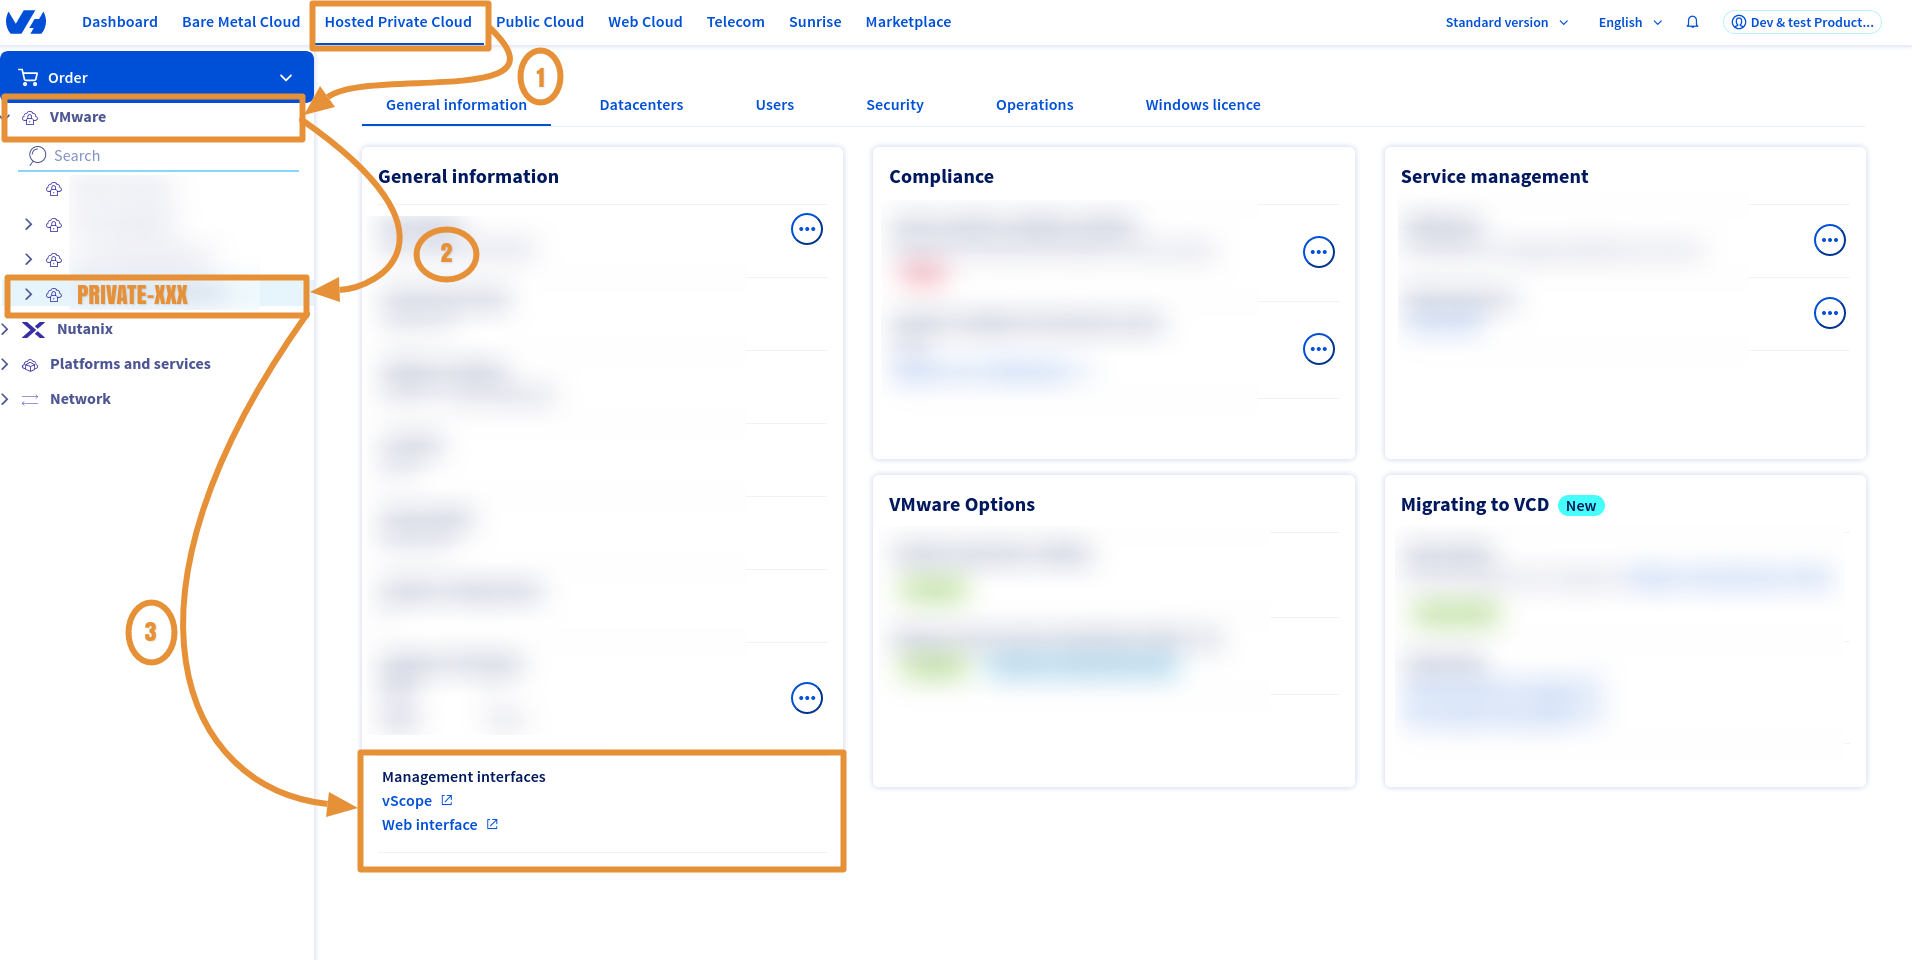Click the sidebar Search input field
Screen dimensions: 1912x960
coord(160,155)
